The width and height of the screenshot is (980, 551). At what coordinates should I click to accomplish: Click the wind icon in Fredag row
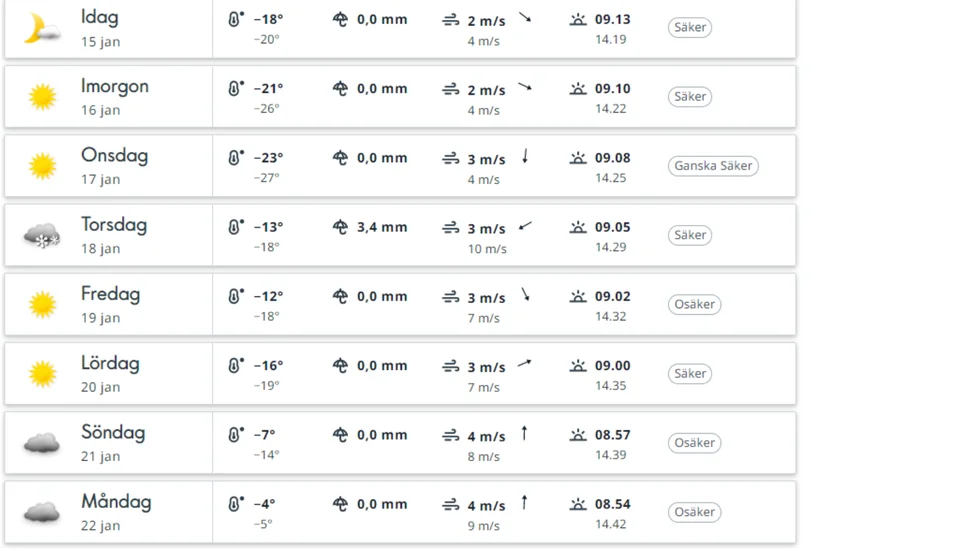coord(451,297)
